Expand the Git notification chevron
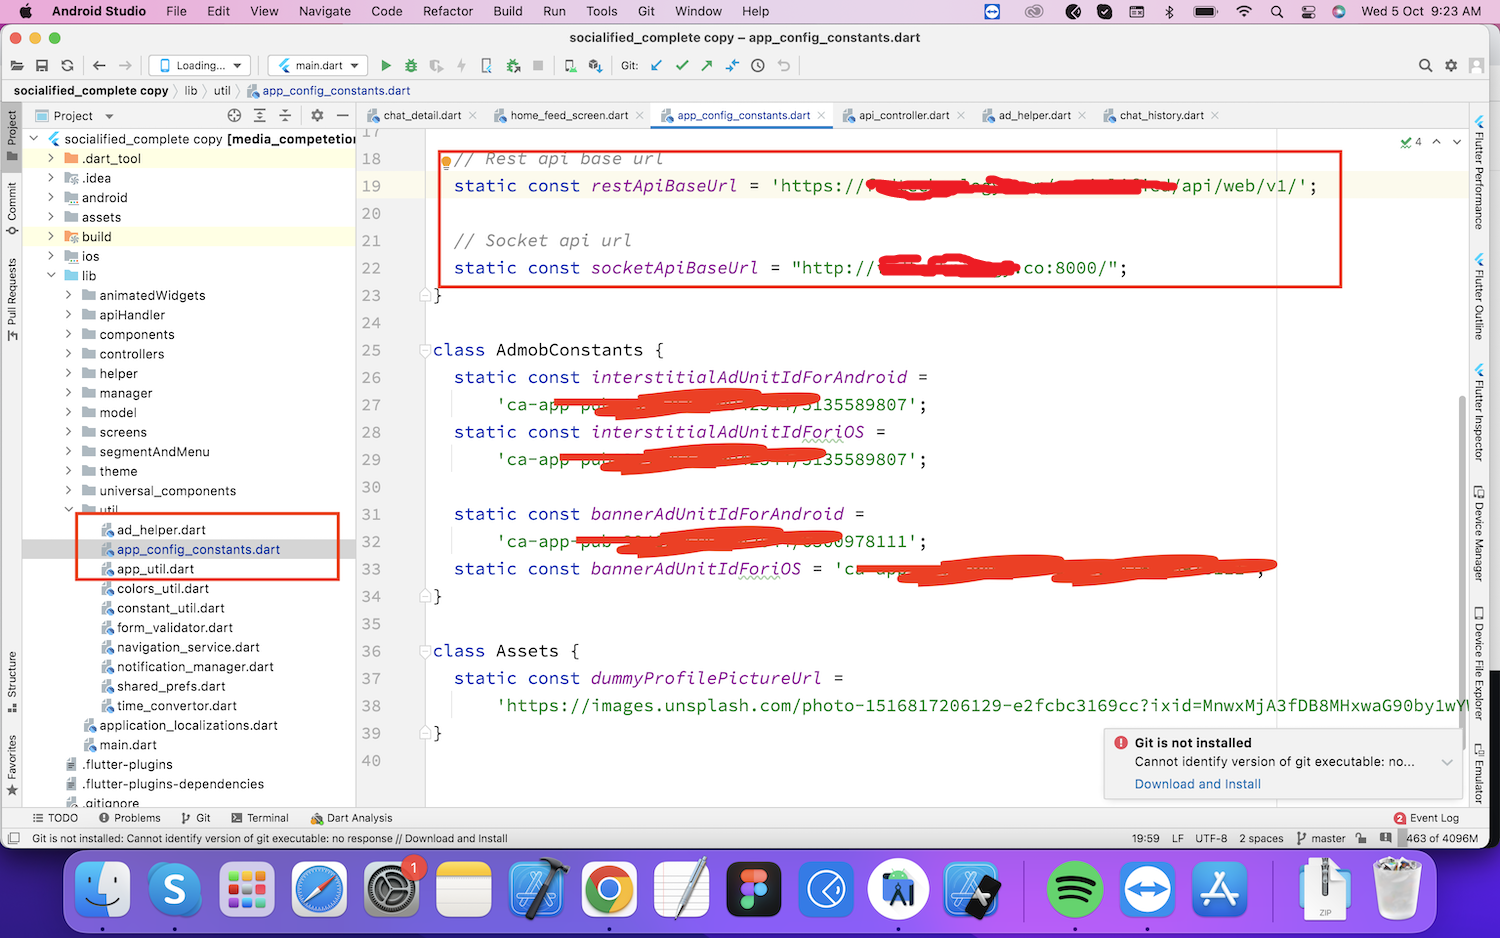1500x938 pixels. 1447,762
